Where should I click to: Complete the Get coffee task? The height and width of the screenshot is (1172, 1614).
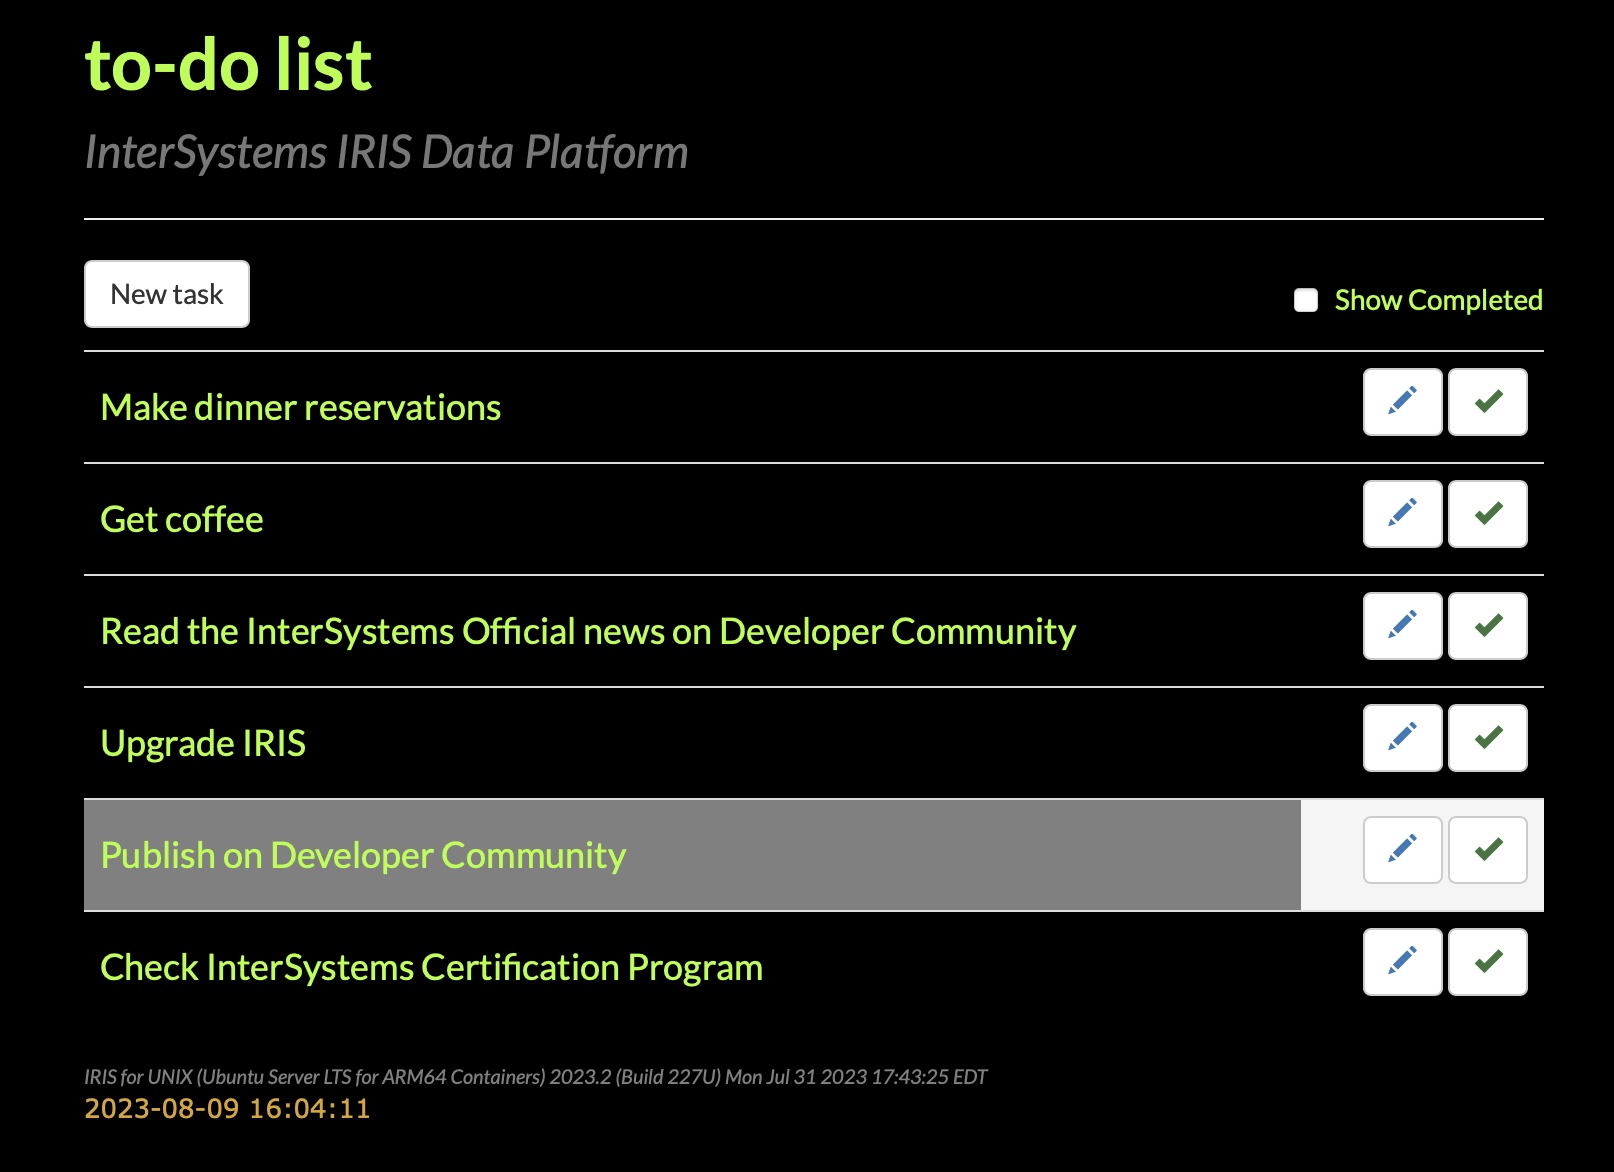click(x=1488, y=514)
